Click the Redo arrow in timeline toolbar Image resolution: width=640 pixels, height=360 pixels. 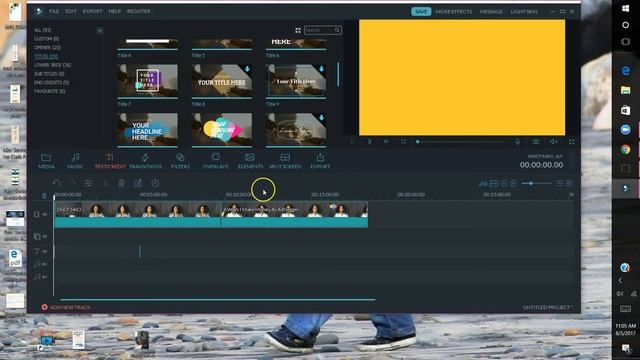point(72,183)
